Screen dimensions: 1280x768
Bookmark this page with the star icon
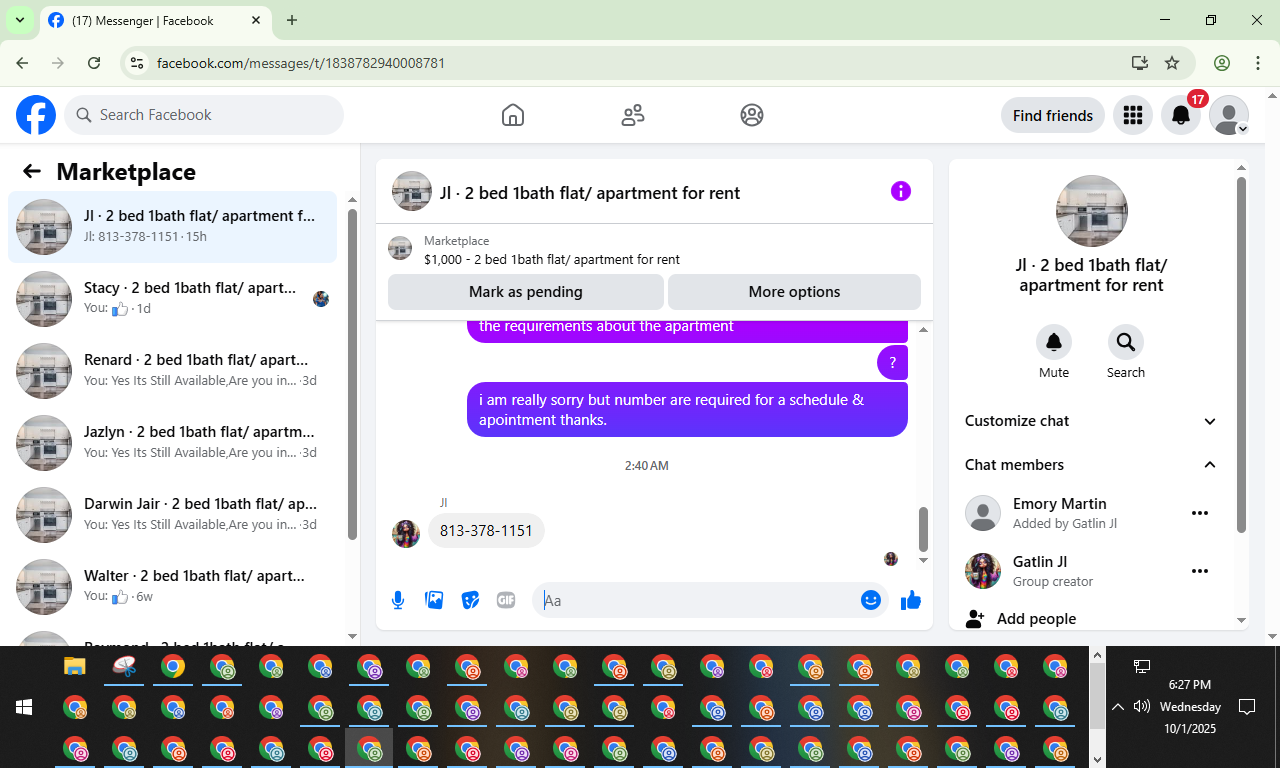[1172, 63]
